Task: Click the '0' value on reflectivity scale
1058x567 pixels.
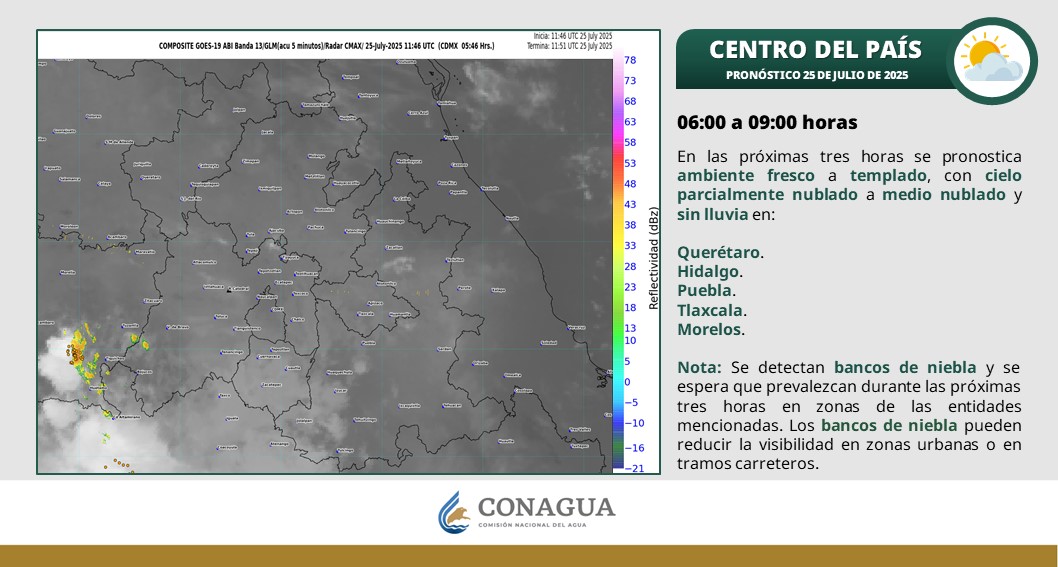Action: [x=628, y=382]
